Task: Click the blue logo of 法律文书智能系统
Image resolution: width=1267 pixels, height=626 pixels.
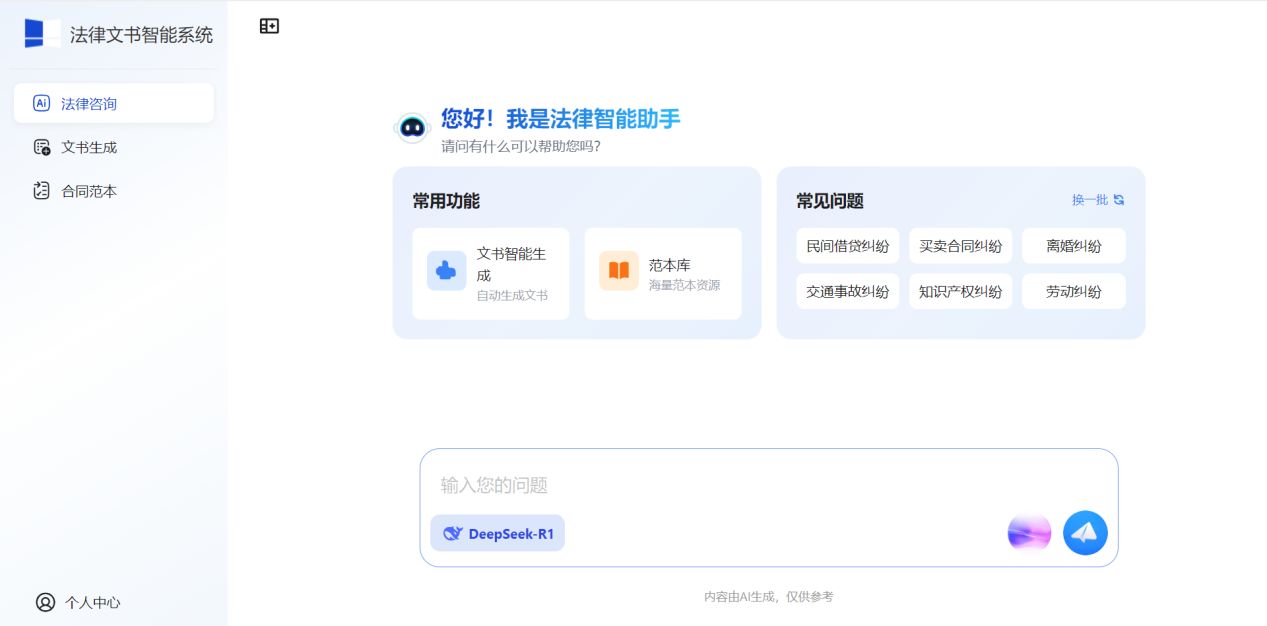Action: 42,34
